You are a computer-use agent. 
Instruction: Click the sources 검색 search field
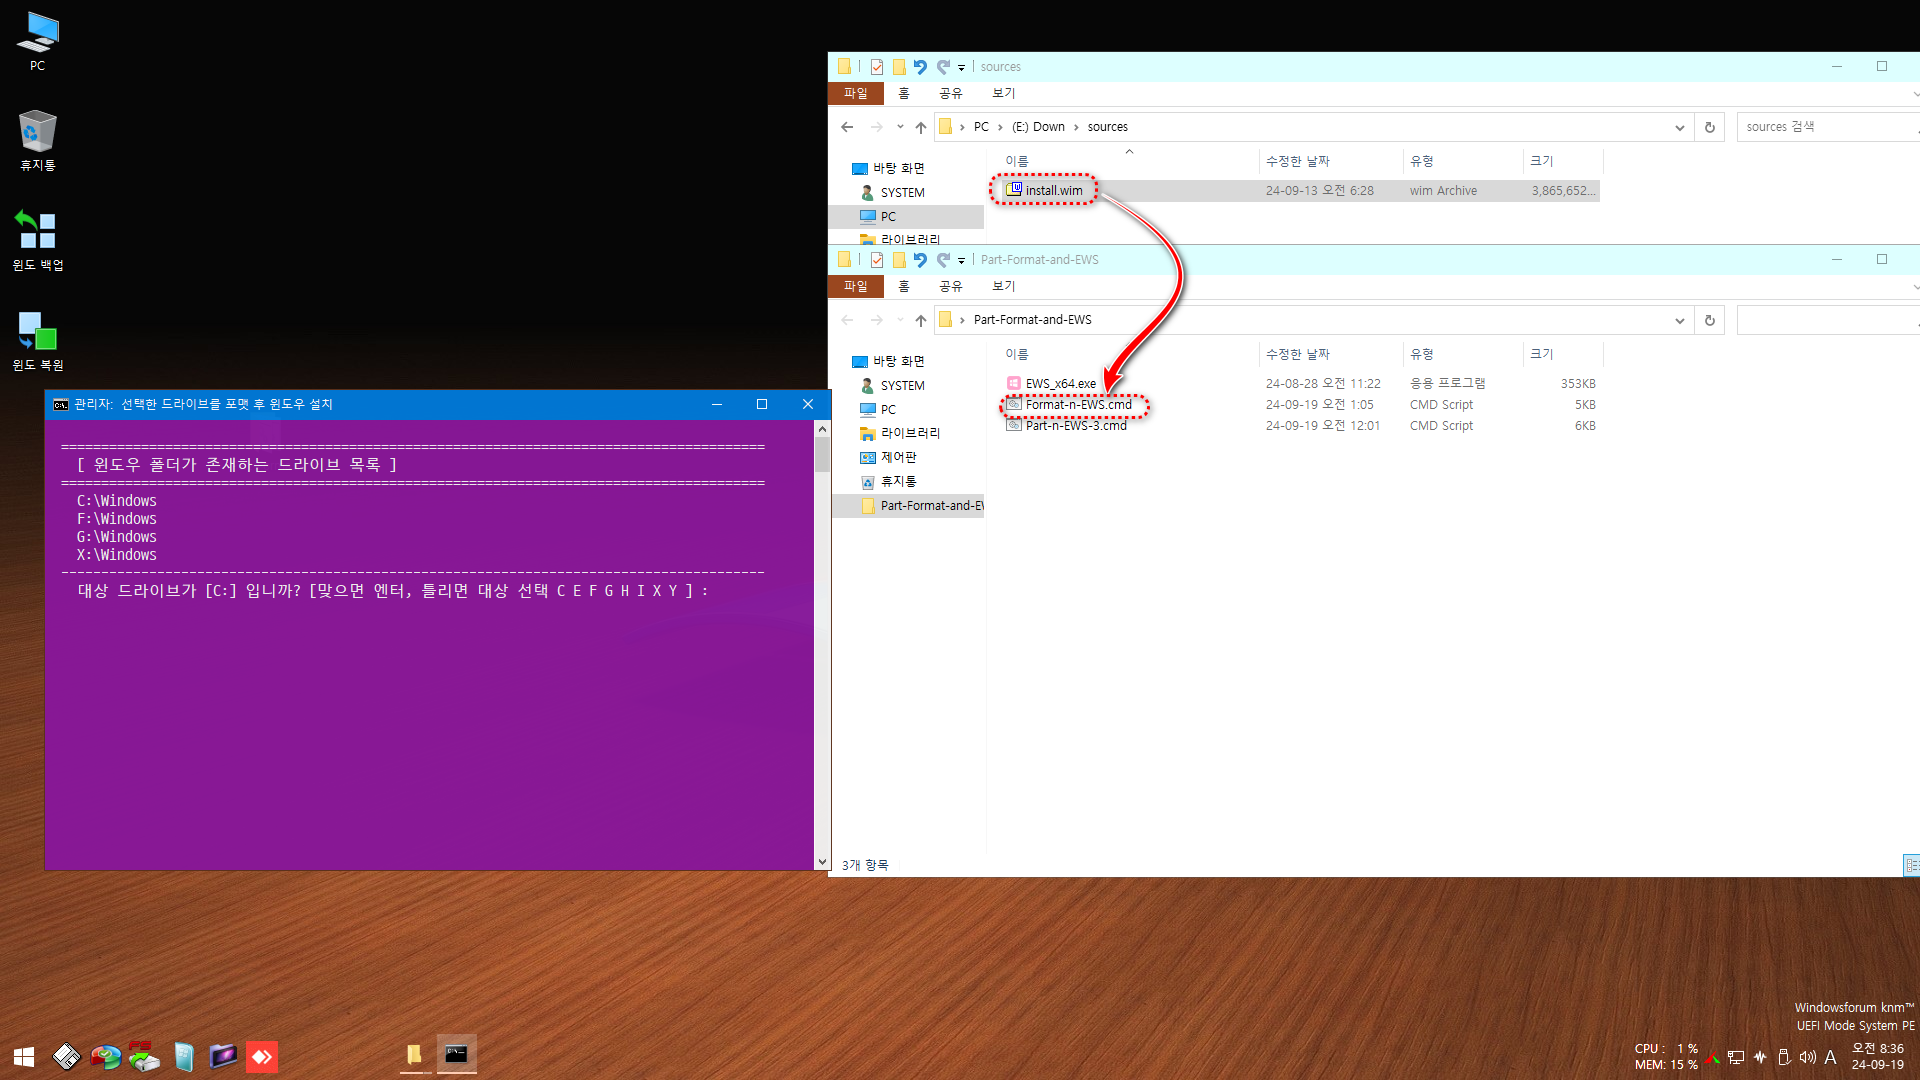(1827, 127)
